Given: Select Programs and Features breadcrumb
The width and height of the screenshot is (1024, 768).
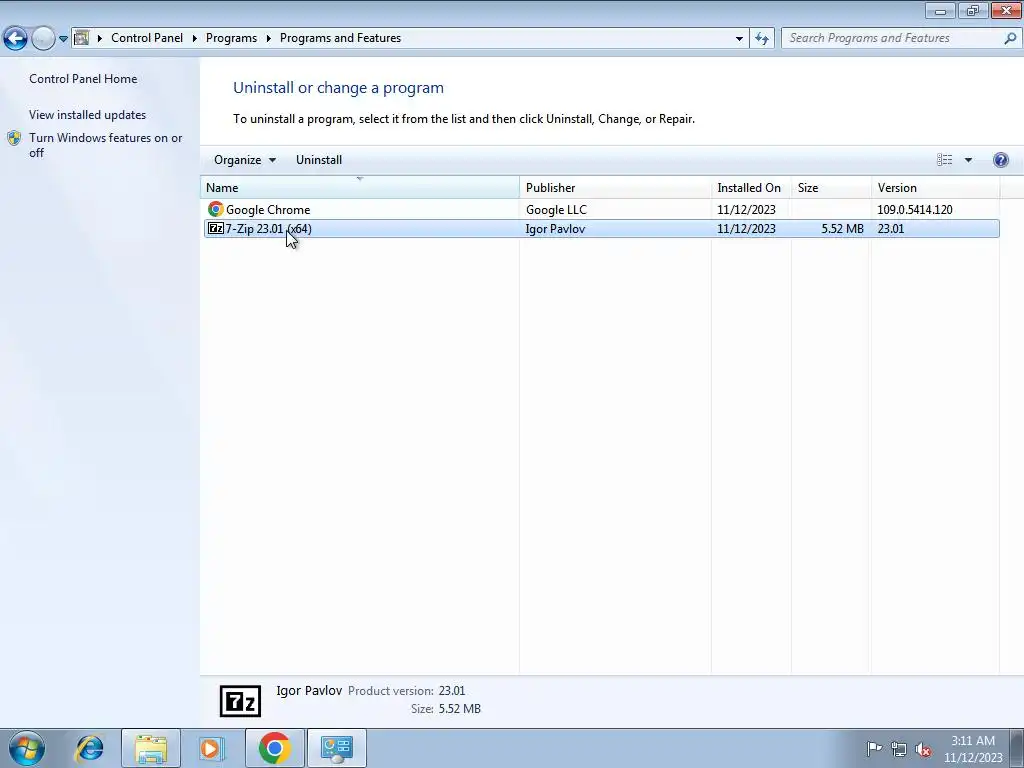Looking at the screenshot, I should coord(340,38).
